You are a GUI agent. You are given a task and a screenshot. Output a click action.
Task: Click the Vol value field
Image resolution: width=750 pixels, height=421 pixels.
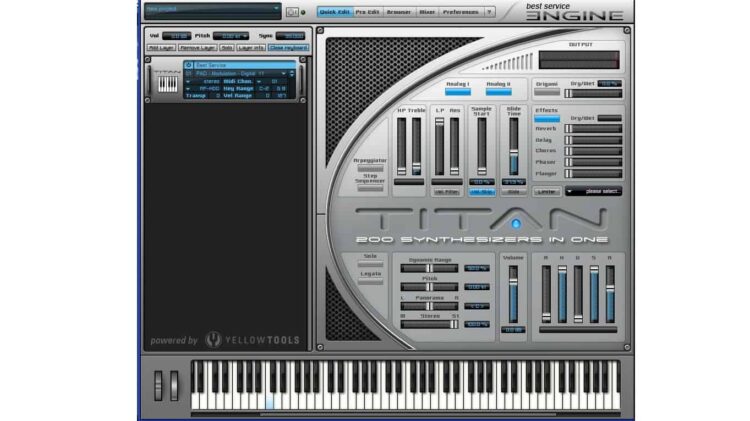[176, 36]
